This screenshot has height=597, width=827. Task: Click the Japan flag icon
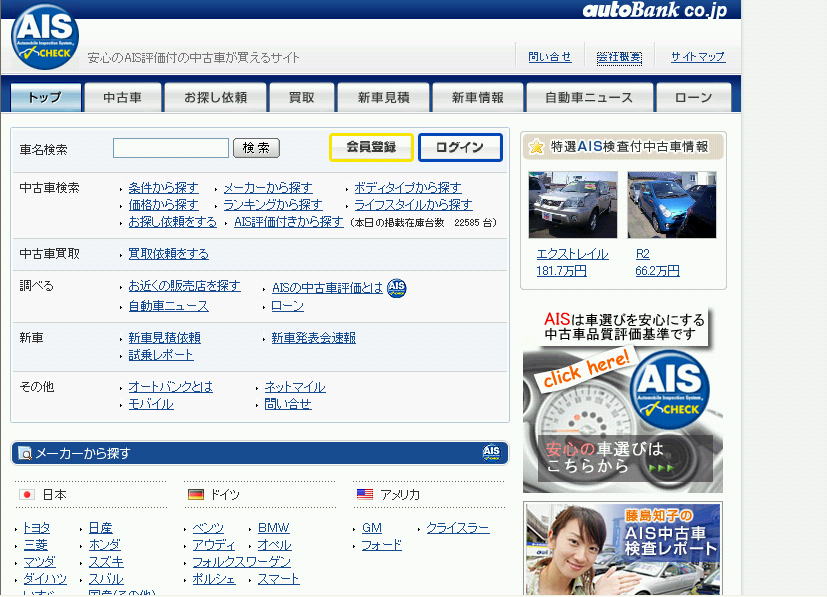tap(26, 495)
